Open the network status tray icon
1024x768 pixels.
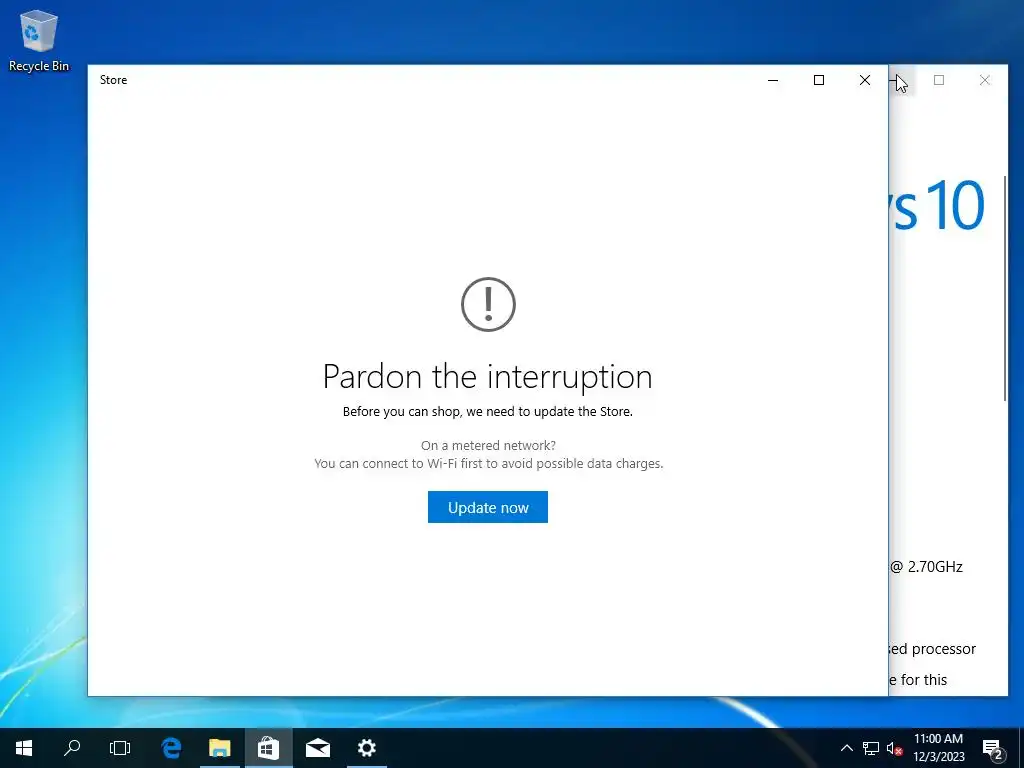[x=871, y=748]
